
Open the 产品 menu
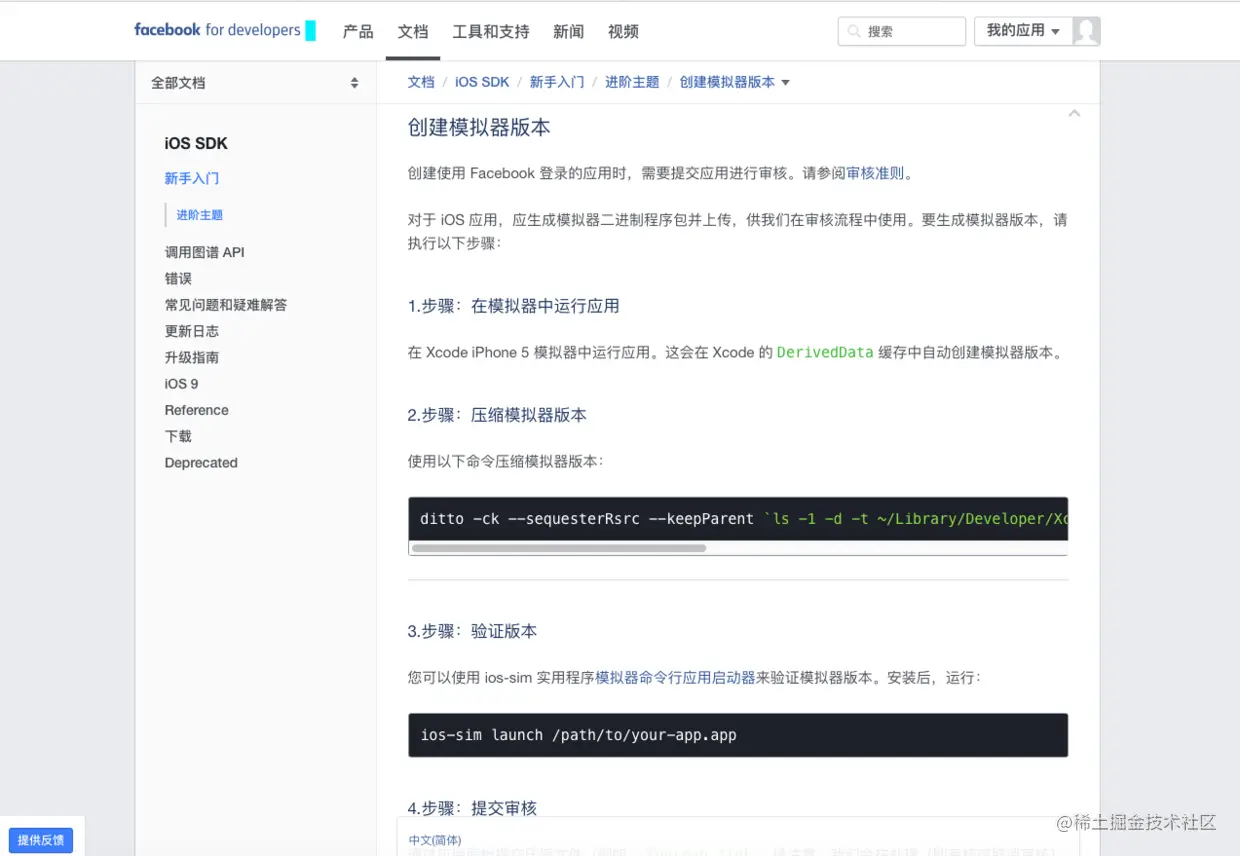(358, 32)
